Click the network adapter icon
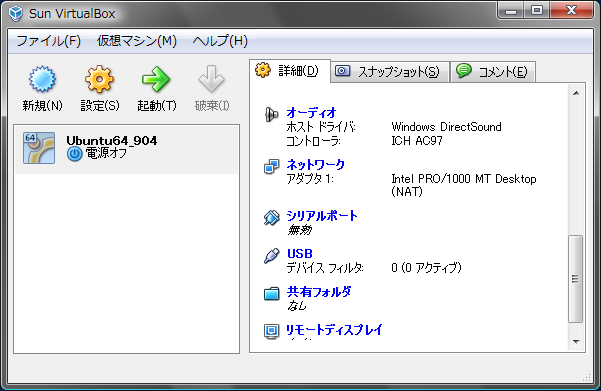This screenshot has width=601, height=391. (271, 166)
